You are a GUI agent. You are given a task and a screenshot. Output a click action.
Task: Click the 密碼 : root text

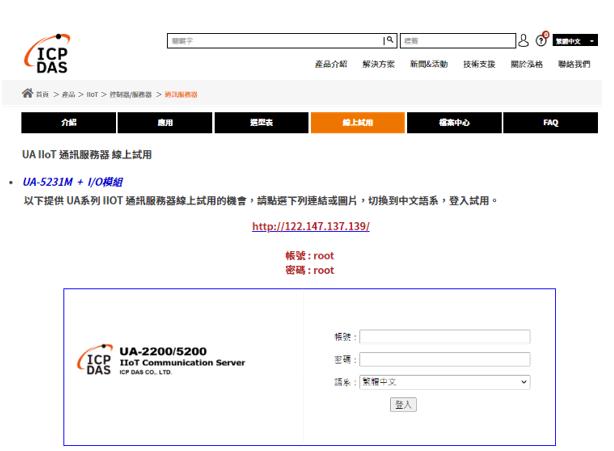tap(309, 270)
